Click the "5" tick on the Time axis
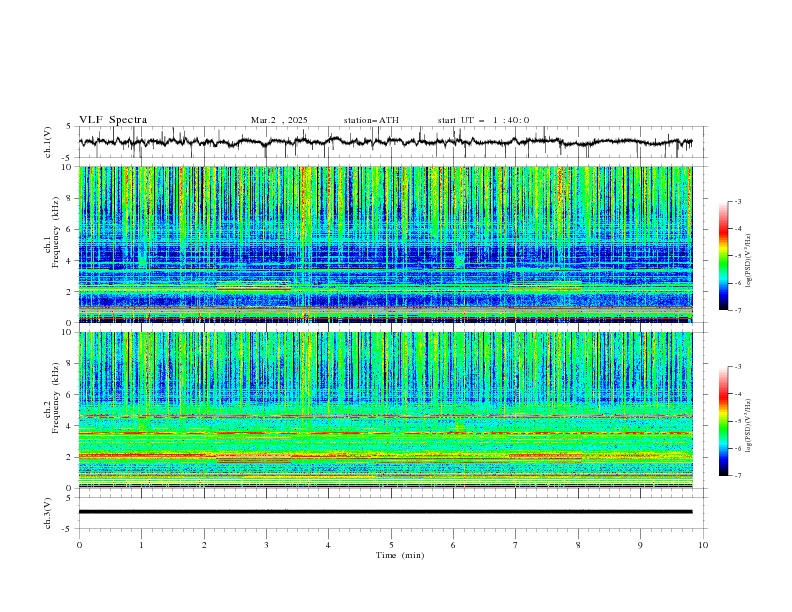 tap(391, 545)
